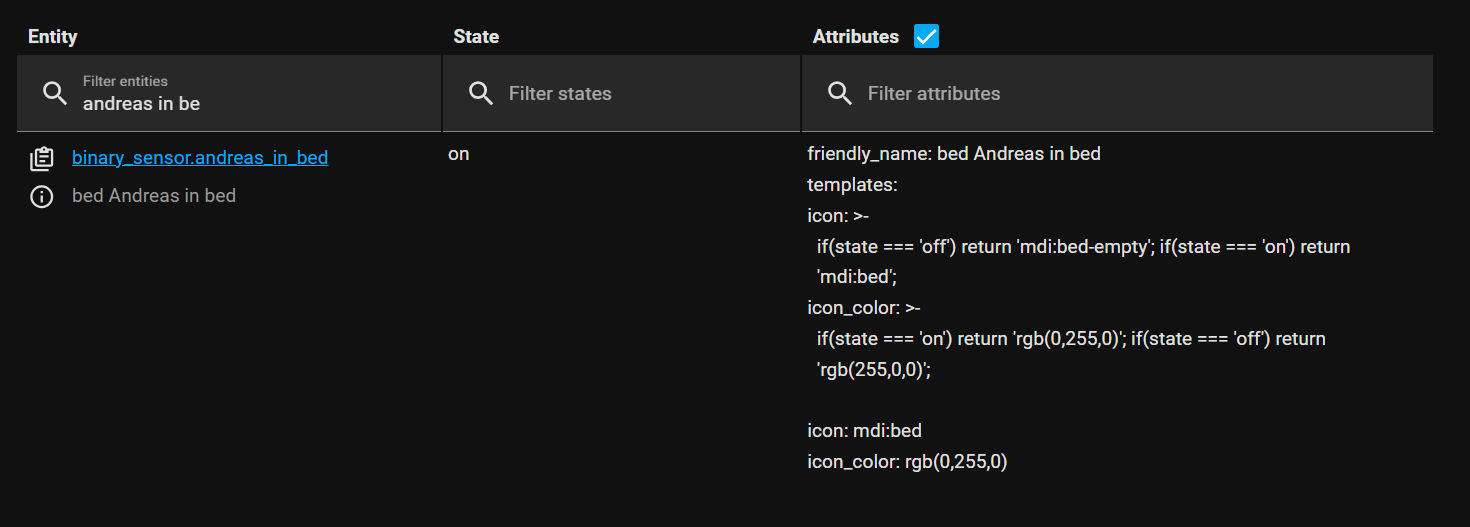Image resolution: width=1470 pixels, height=527 pixels.
Task: Uncheck the Attributes checkbox
Action: 927,36
